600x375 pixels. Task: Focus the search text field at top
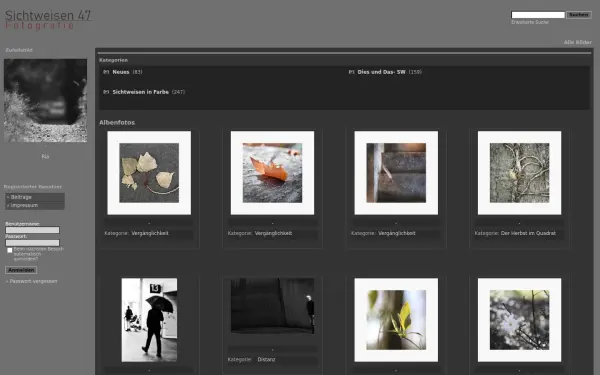(x=538, y=15)
